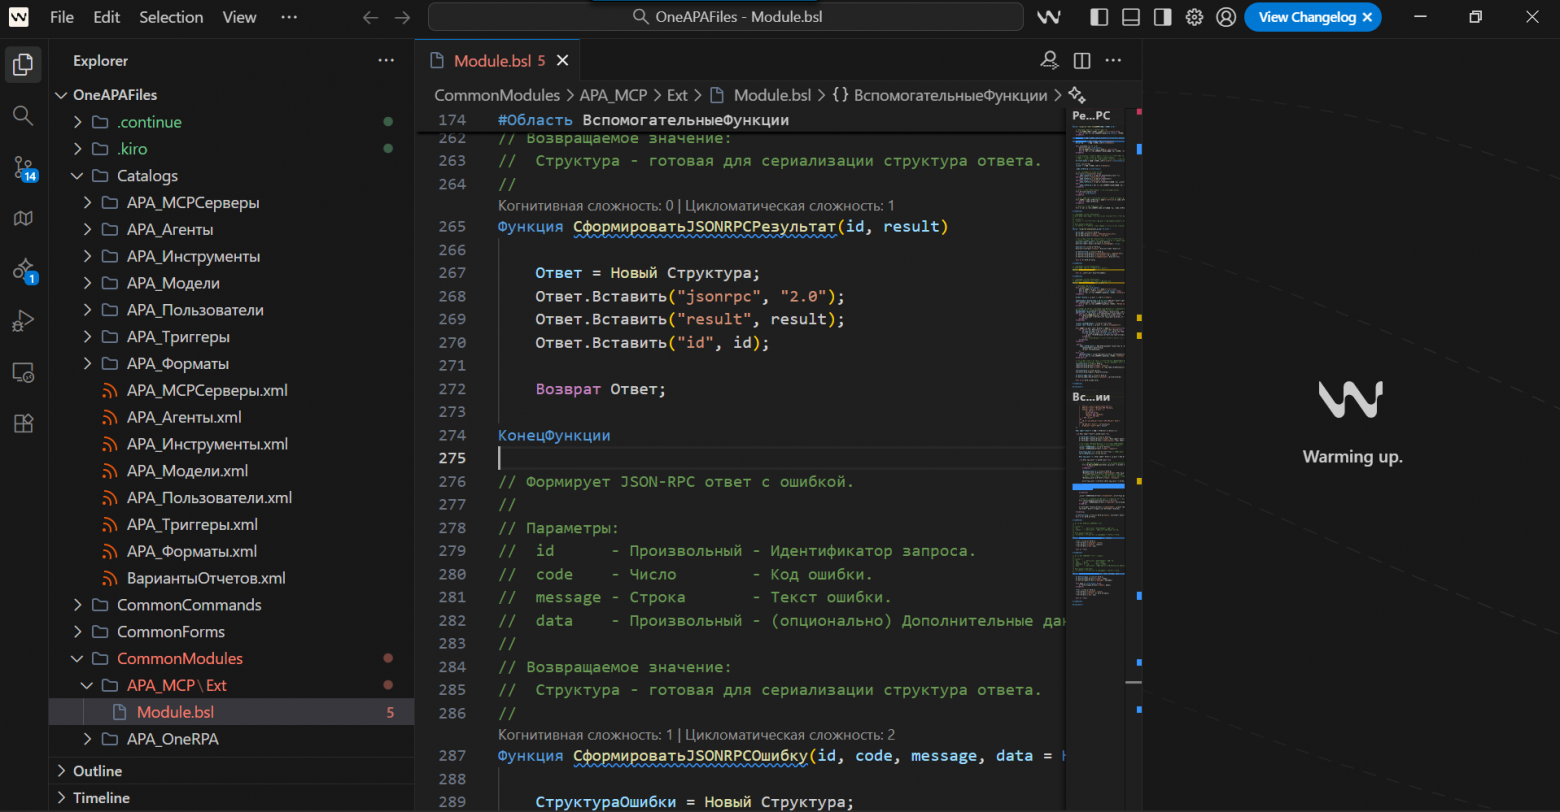1560x812 pixels.
Task: Open editor actions via the ellipsis icon
Action: pyautogui.click(x=1113, y=60)
